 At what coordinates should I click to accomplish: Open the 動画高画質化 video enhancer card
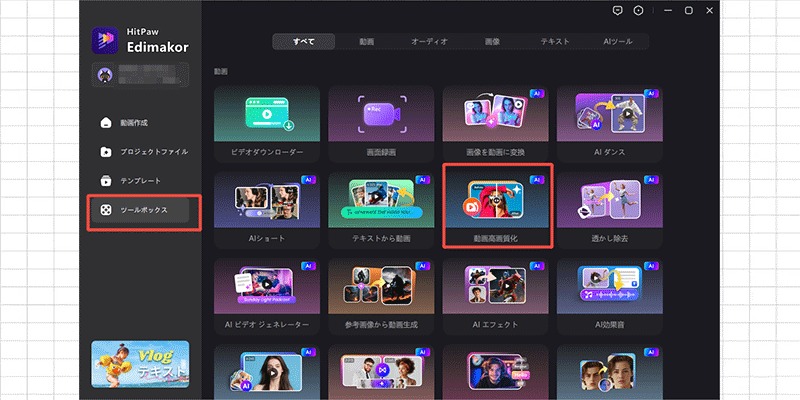coord(497,207)
